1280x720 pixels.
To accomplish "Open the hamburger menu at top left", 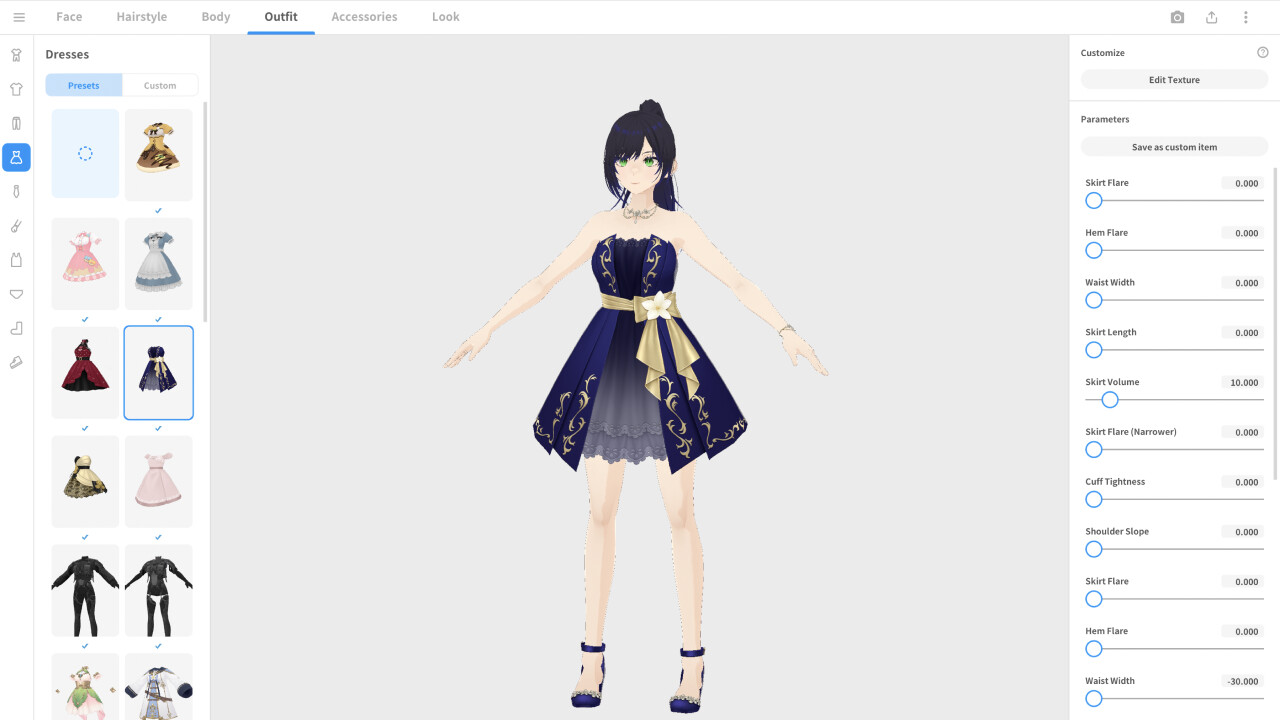I will [19, 16].
